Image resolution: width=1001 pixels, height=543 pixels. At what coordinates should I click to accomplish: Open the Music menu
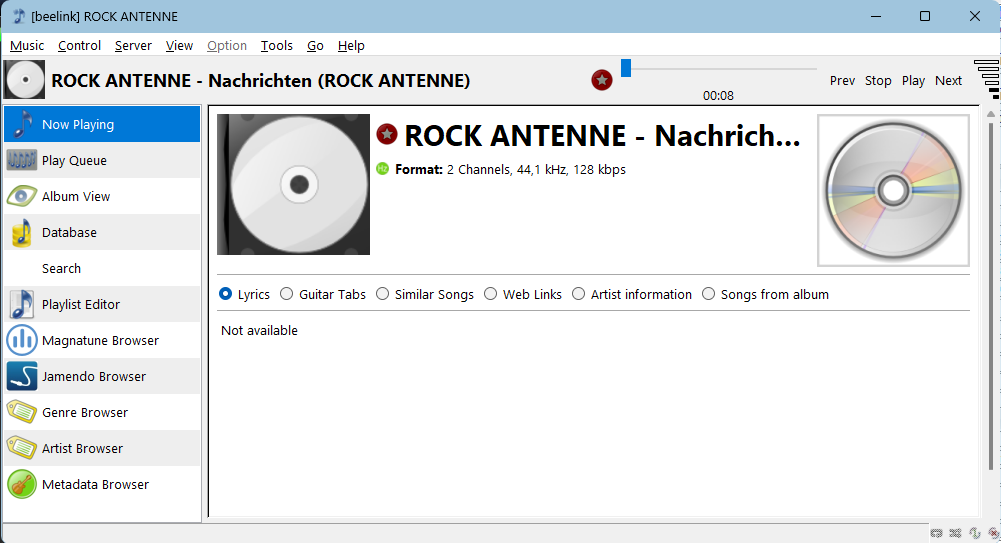tap(27, 45)
